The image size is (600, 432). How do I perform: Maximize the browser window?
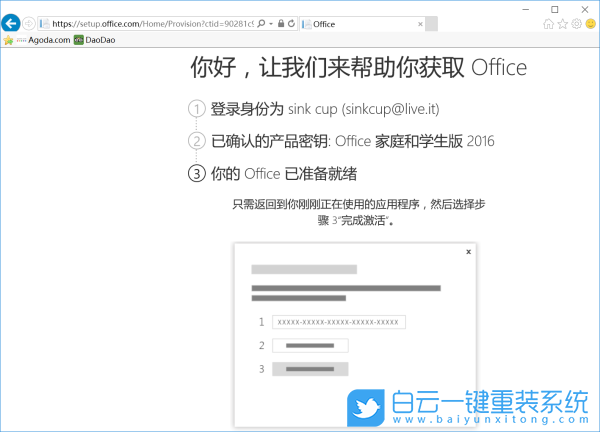coord(554,9)
